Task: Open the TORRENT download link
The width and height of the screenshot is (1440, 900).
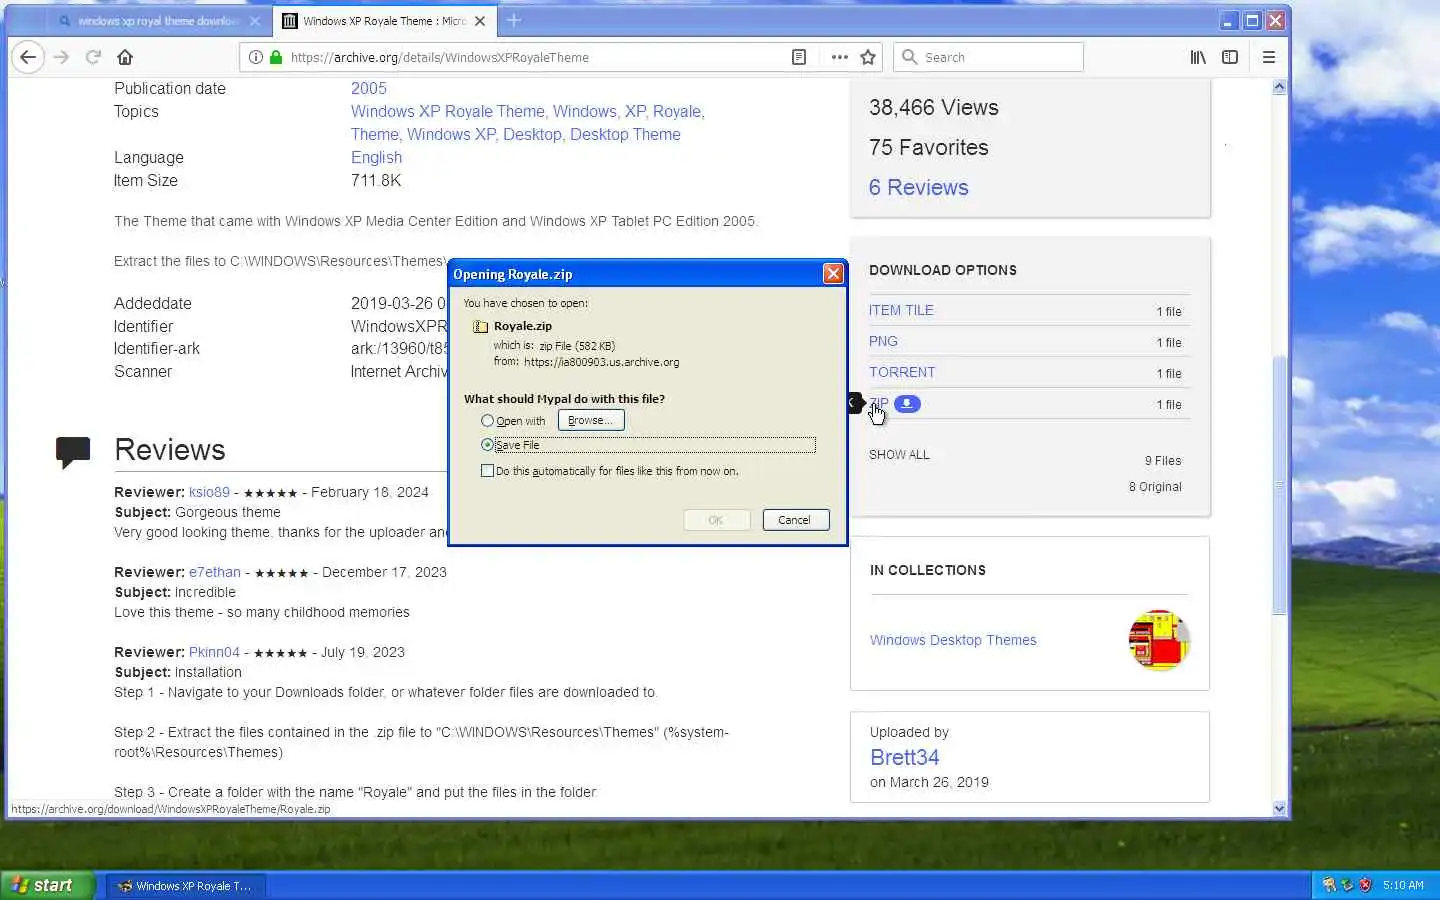Action: (x=902, y=373)
